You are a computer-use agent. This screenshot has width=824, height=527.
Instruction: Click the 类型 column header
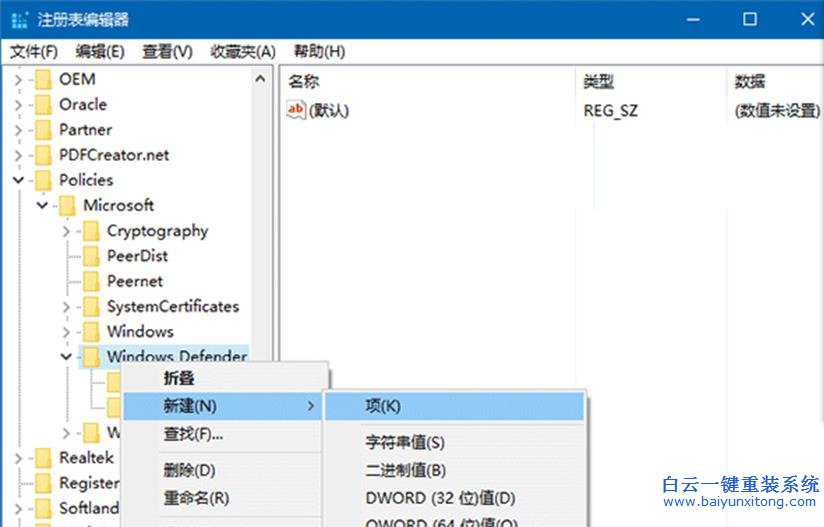[x=651, y=81]
